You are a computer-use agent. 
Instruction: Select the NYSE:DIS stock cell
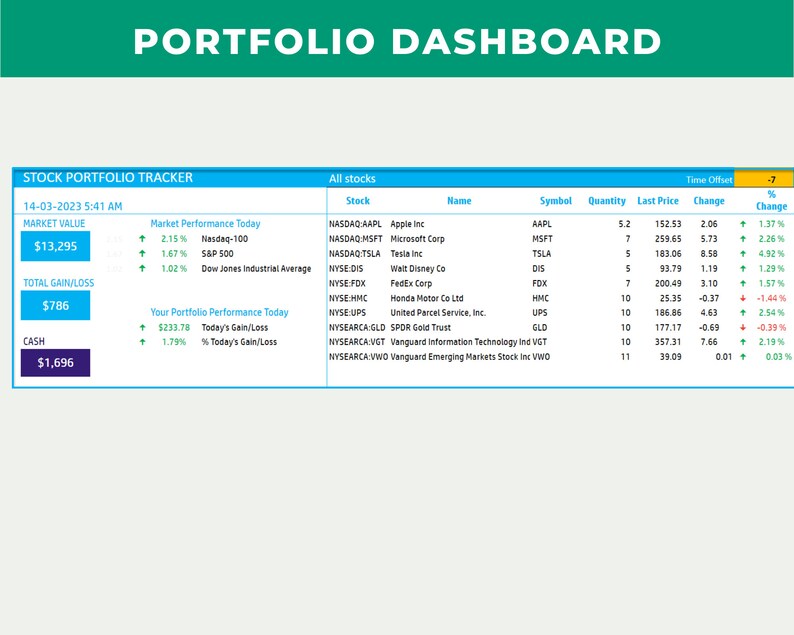346,268
